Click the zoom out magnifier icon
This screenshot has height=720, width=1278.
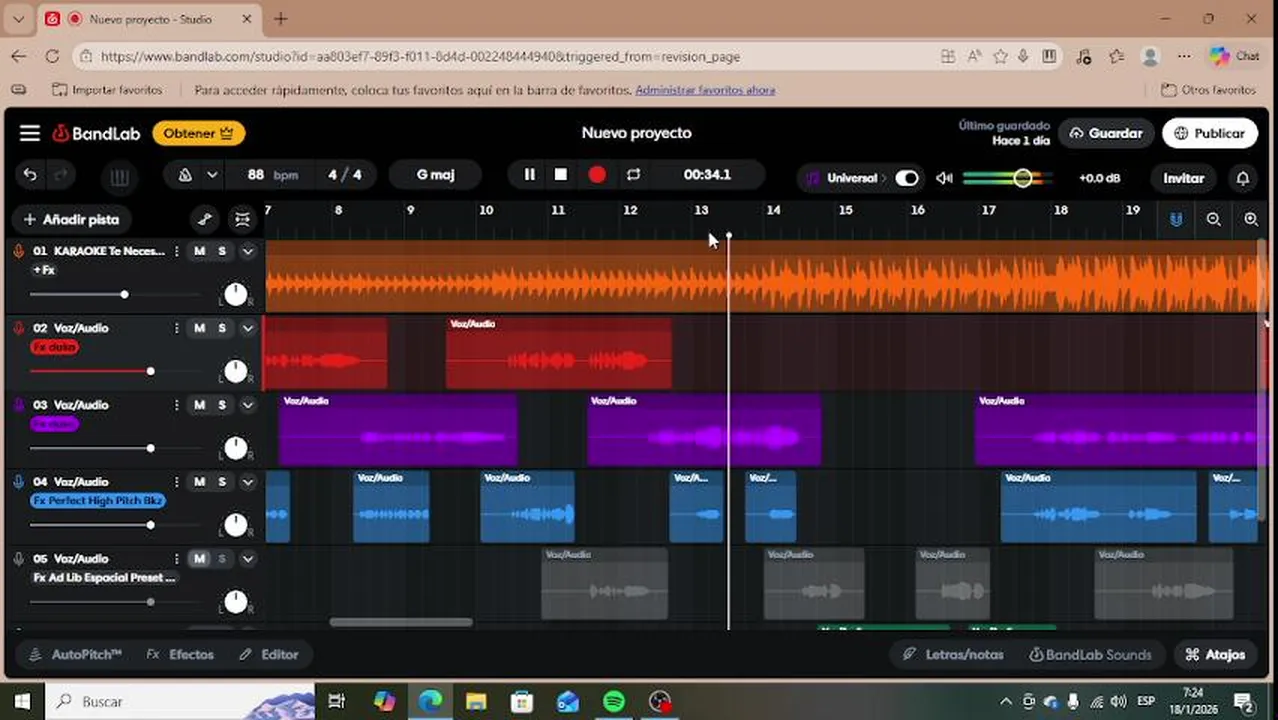click(1214, 219)
